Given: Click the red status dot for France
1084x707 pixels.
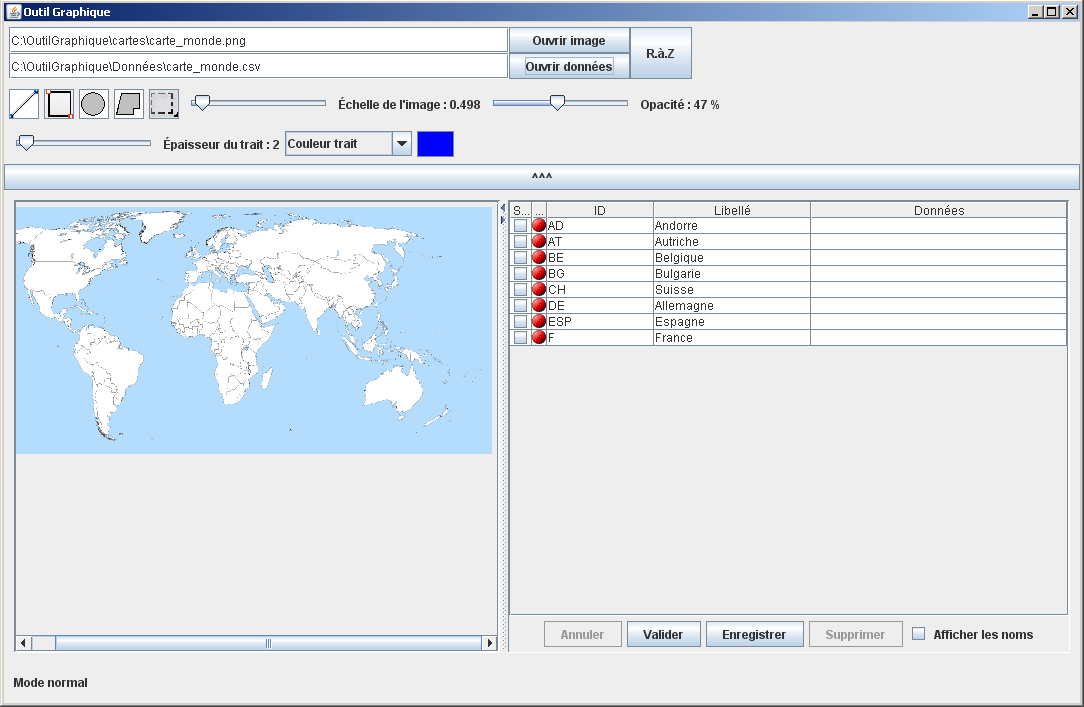Looking at the screenshot, I should (x=539, y=338).
